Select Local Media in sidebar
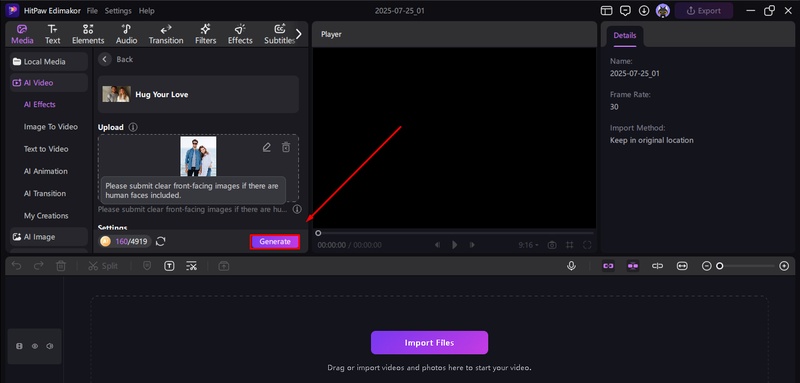The width and height of the screenshot is (800, 383). (49, 62)
